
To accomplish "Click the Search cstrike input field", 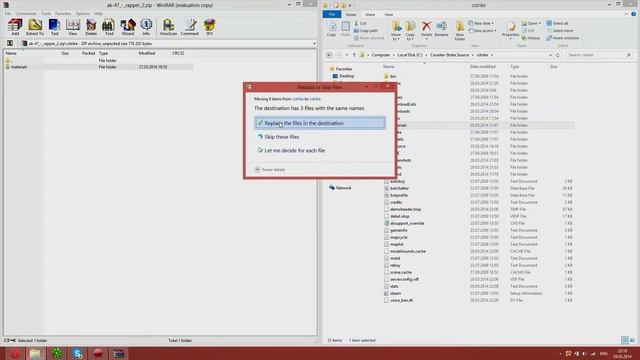I will (598, 55).
